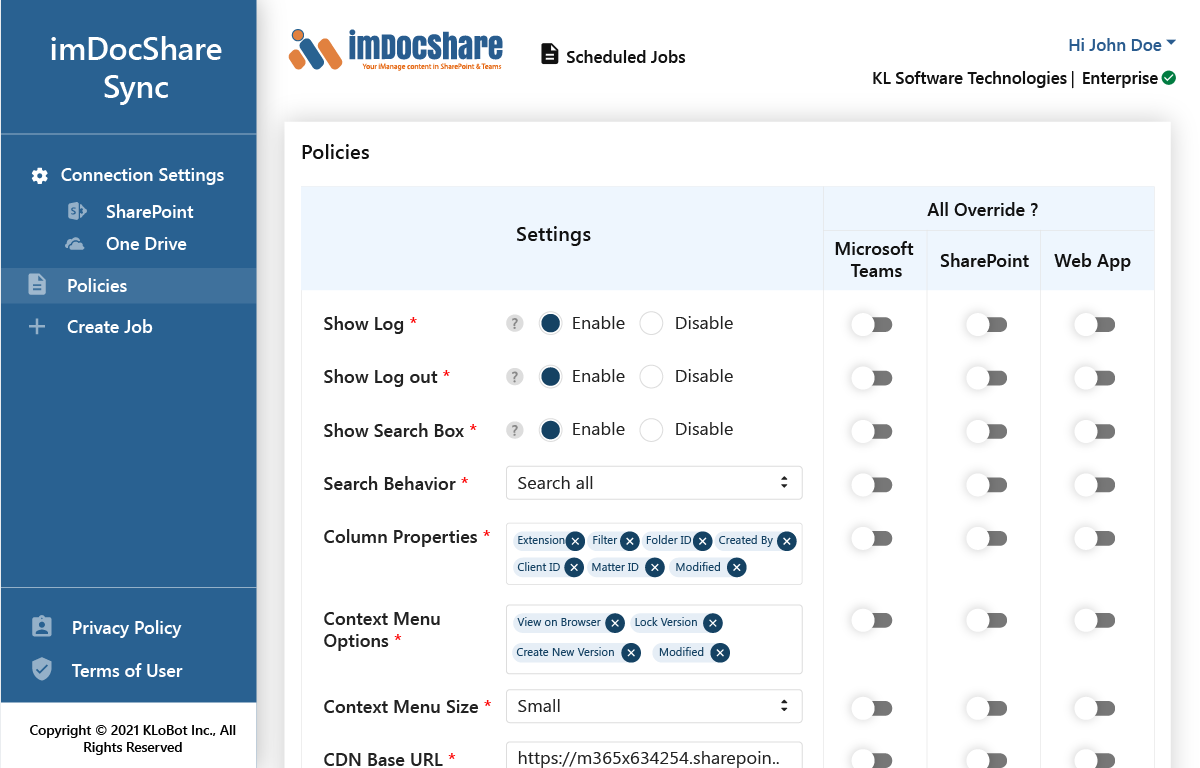This screenshot has height=768, width=1200.
Task: Open Connection Settings gear icon
Action: pos(39,176)
